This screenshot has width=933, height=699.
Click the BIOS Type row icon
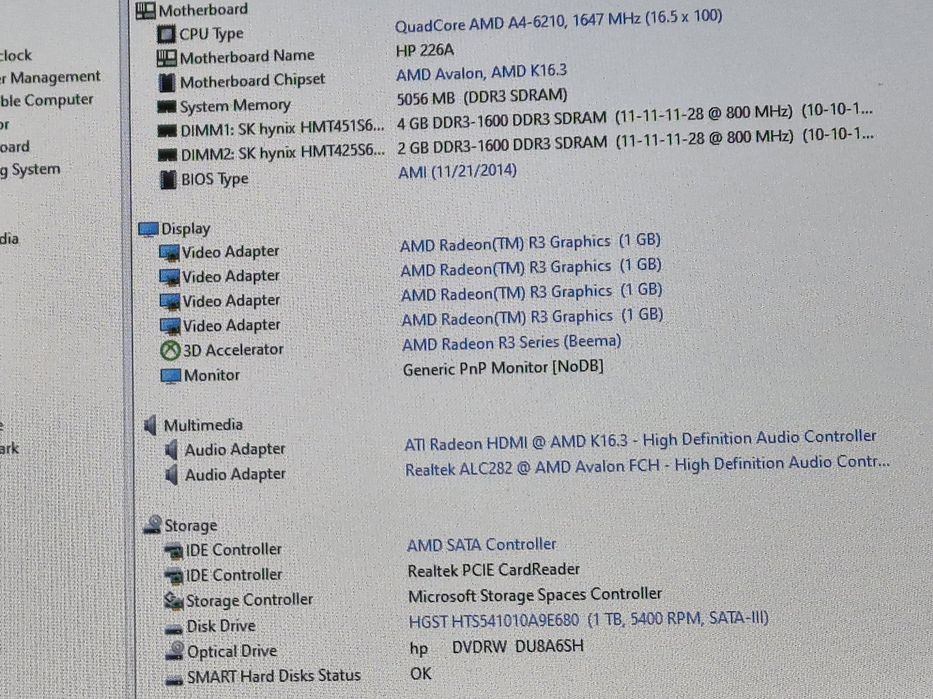click(168, 179)
